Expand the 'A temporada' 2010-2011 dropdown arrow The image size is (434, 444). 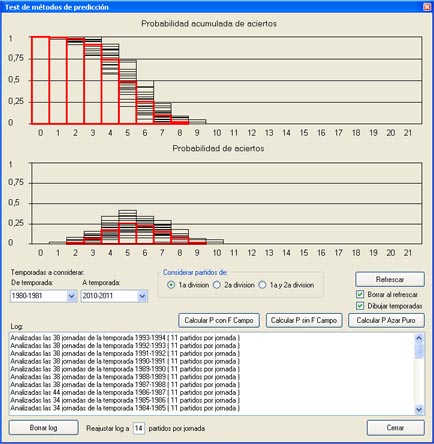142,296
